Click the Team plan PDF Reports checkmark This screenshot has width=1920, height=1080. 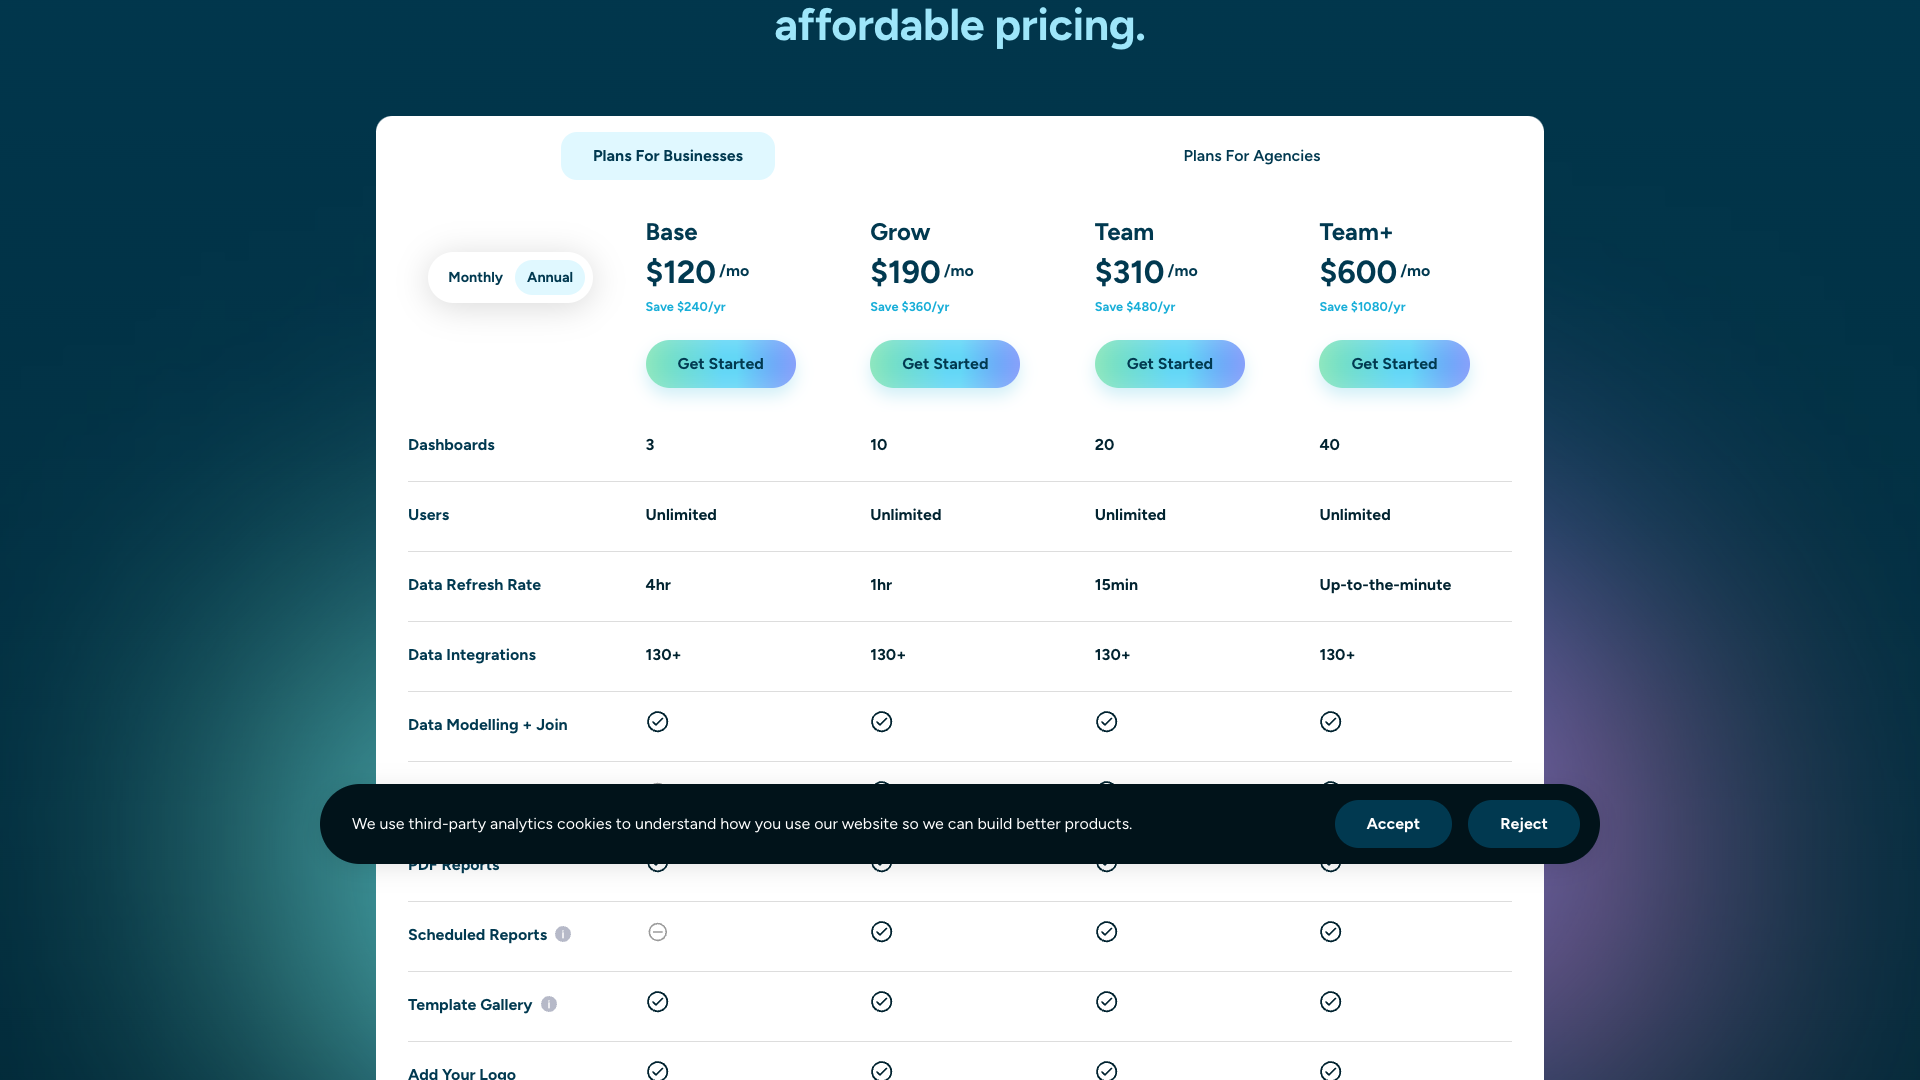click(x=1106, y=861)
